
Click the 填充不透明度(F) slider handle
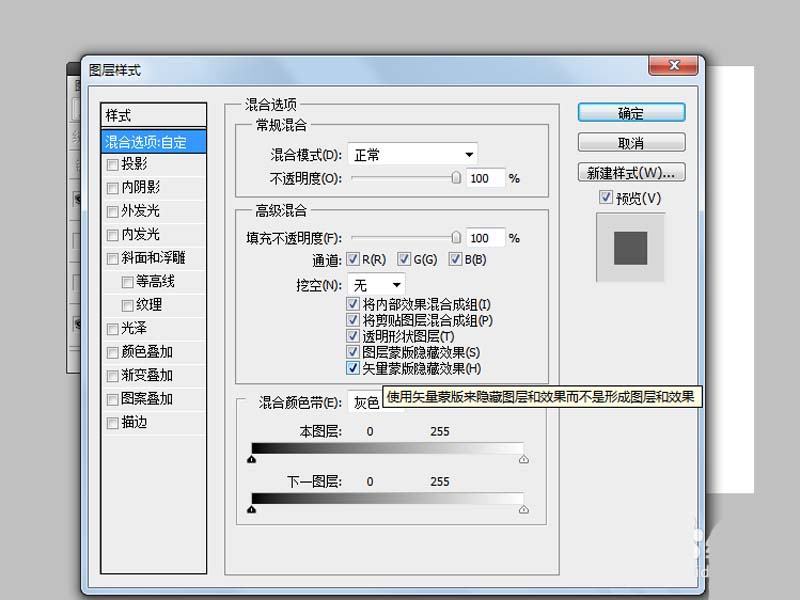456,237
